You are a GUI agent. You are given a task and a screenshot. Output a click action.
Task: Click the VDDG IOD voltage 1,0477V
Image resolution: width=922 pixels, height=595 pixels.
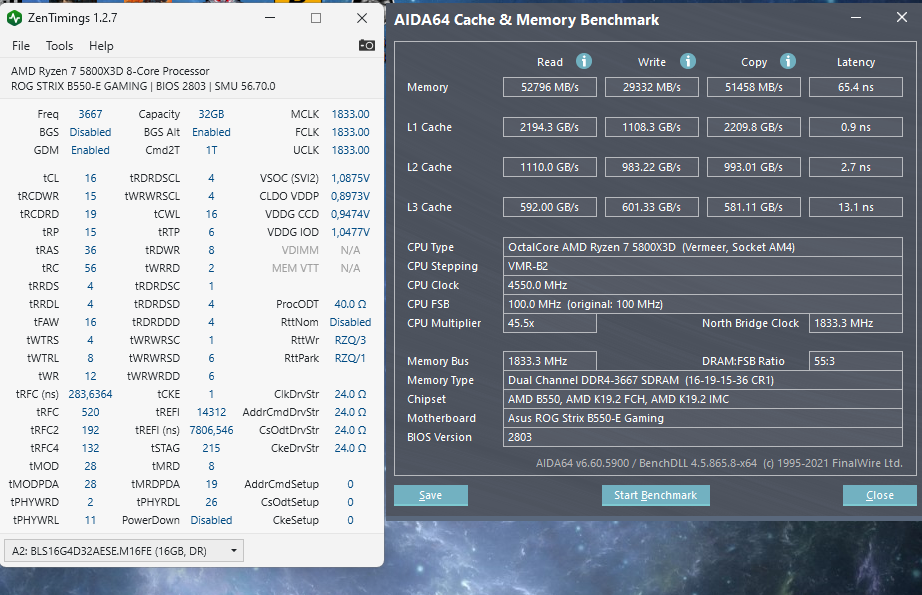click(350, 232)
